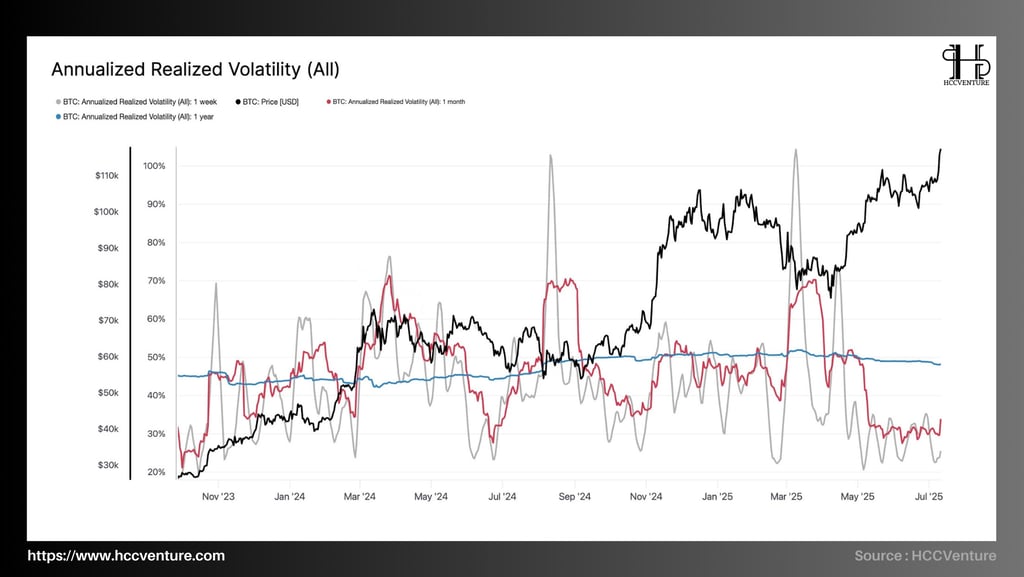Image resolution: width=1024 pixels, height=577 pixels.
Task: Click the $110k price axis label
Action: click(107, 176)
